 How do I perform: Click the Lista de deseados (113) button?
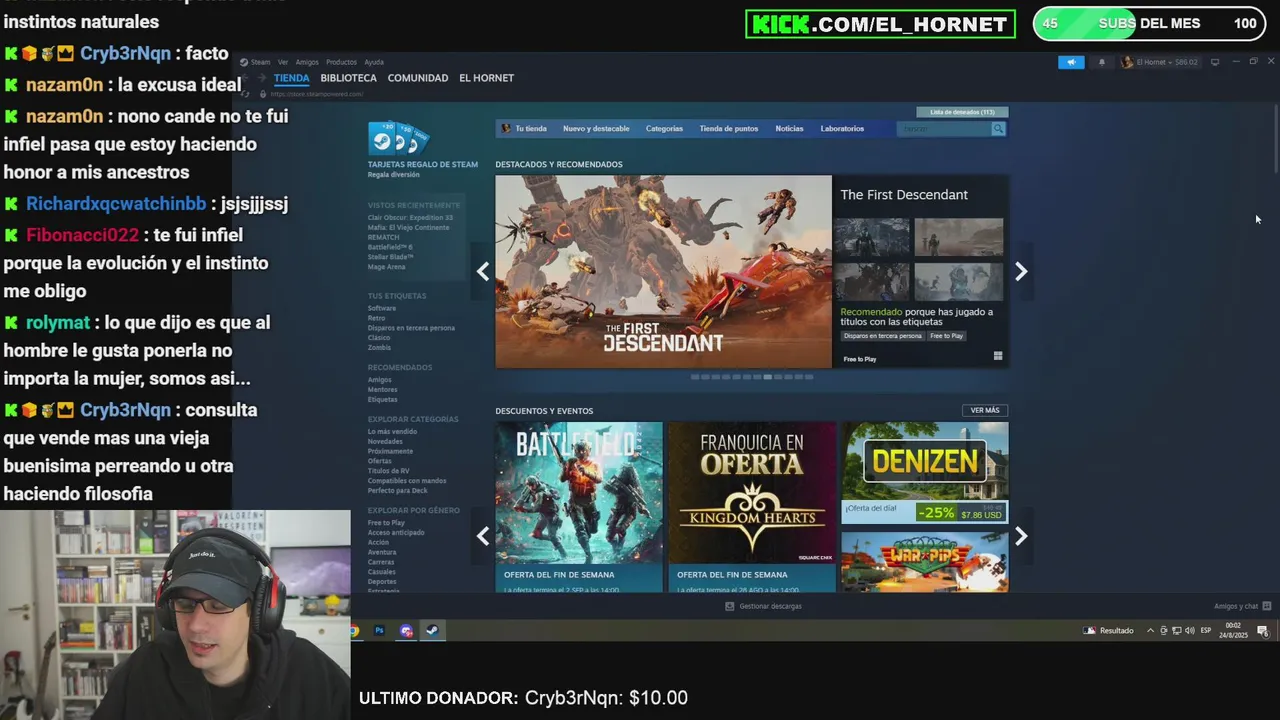click(x=962, y=112)
